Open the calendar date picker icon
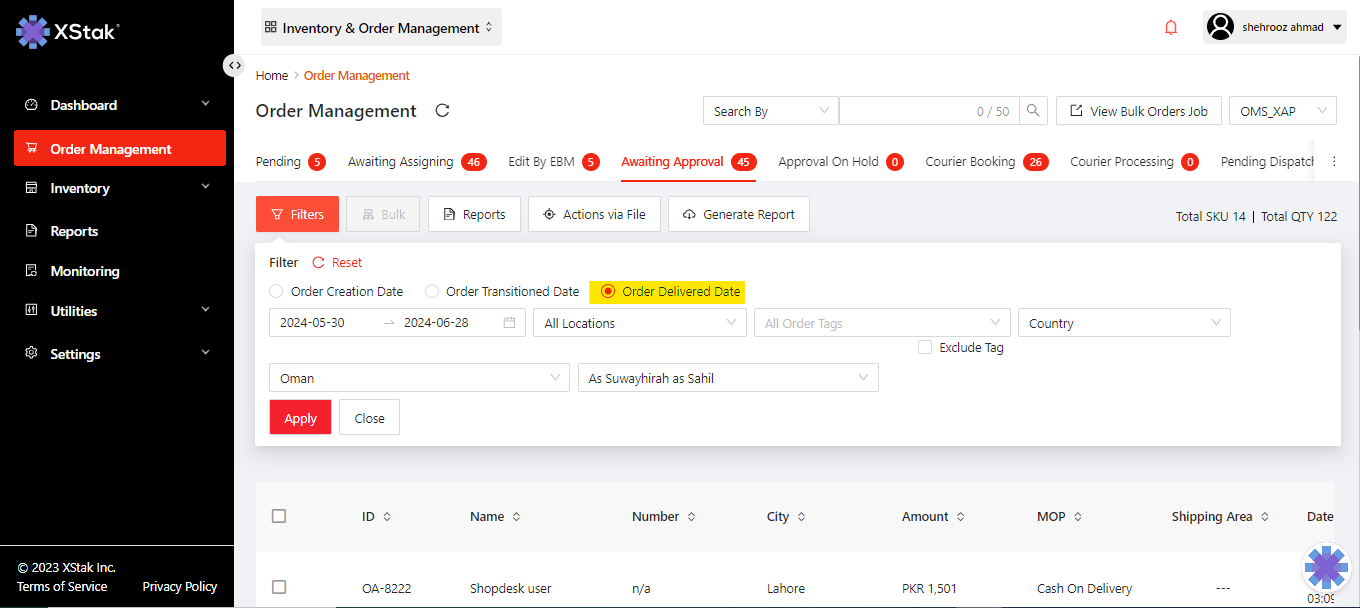 (x=510, y=323)
